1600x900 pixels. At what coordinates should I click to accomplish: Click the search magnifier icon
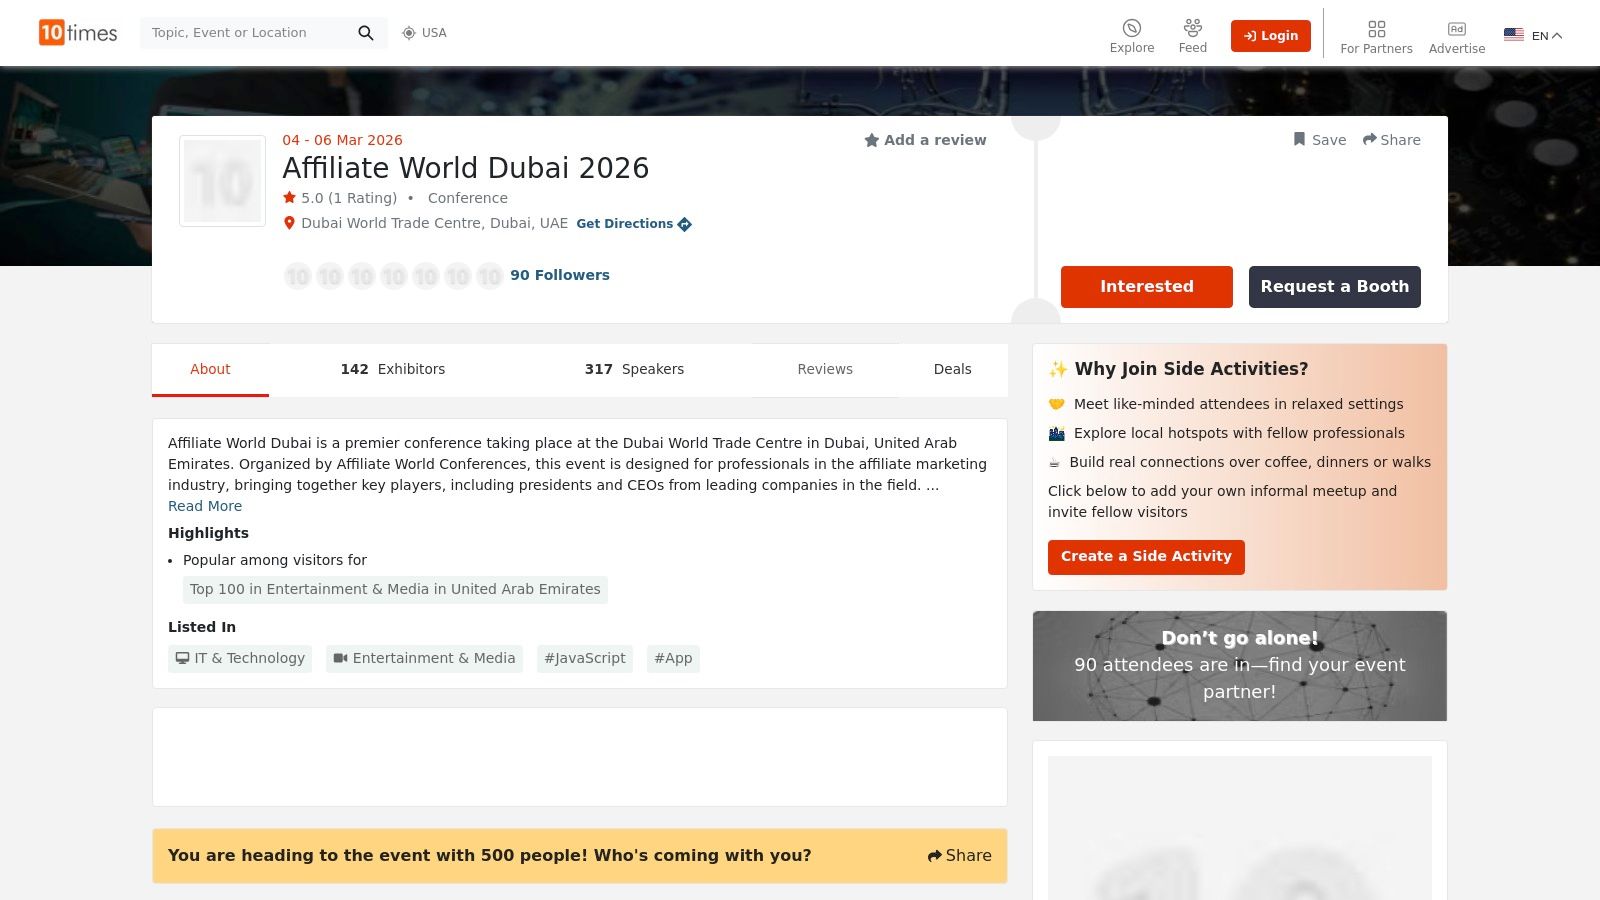tap(366, 32)
